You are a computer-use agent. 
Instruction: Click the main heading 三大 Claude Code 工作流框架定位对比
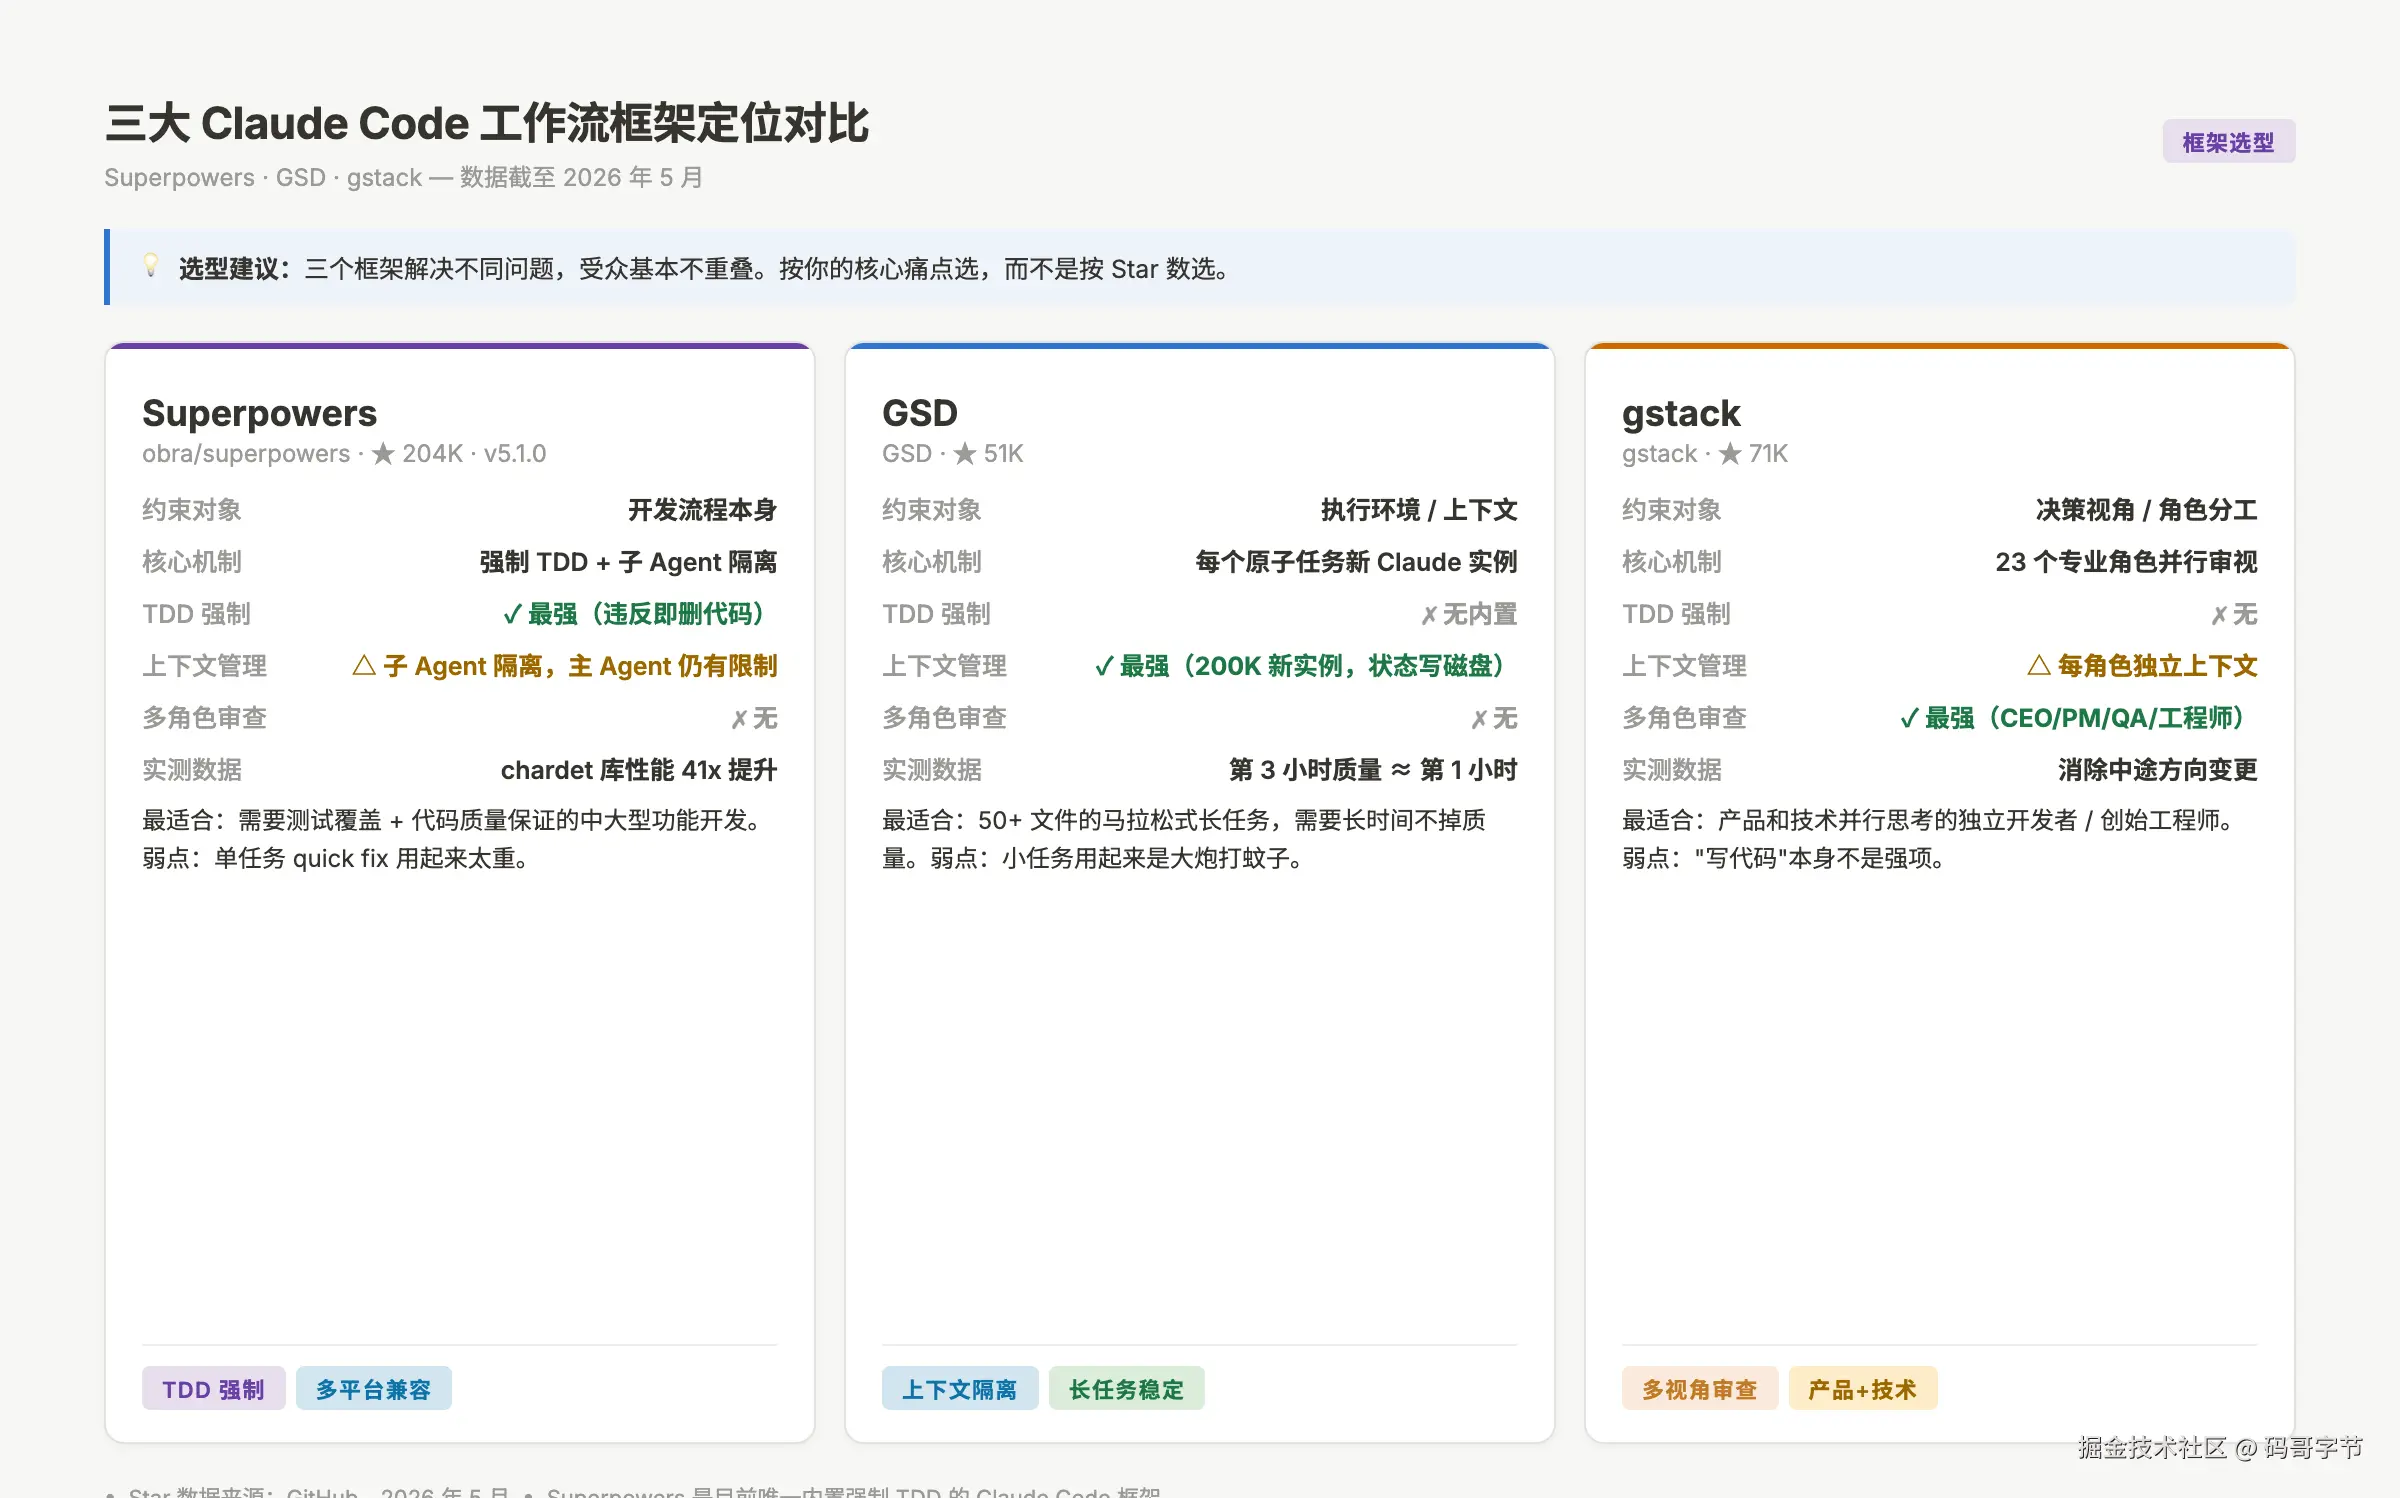coord(487,123)
